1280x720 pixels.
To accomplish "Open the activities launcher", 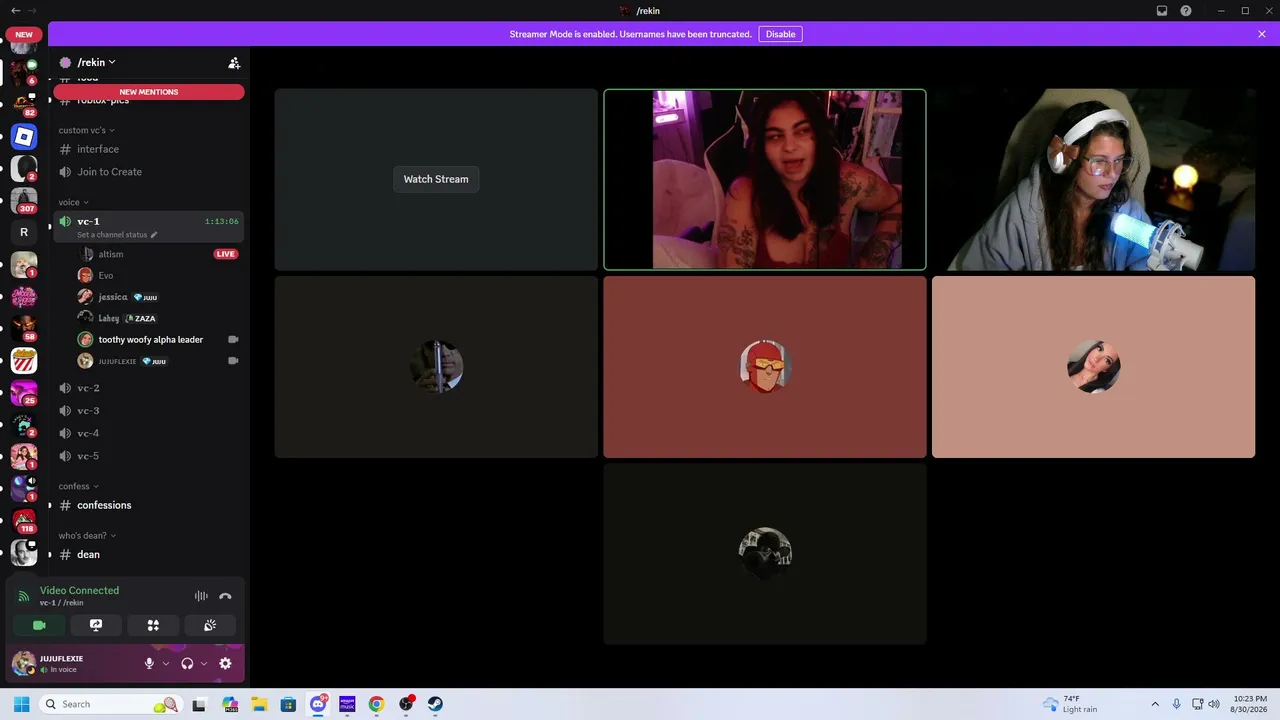I will click(x=153, y=625).
